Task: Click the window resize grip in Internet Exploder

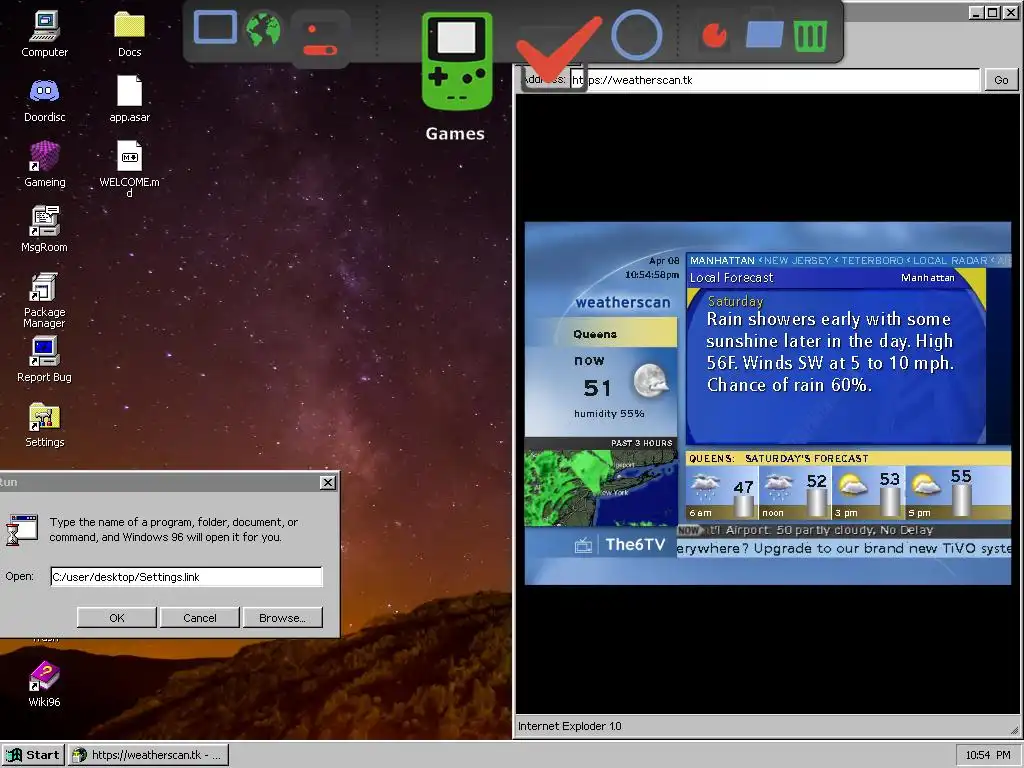Action: [1014, 730]
